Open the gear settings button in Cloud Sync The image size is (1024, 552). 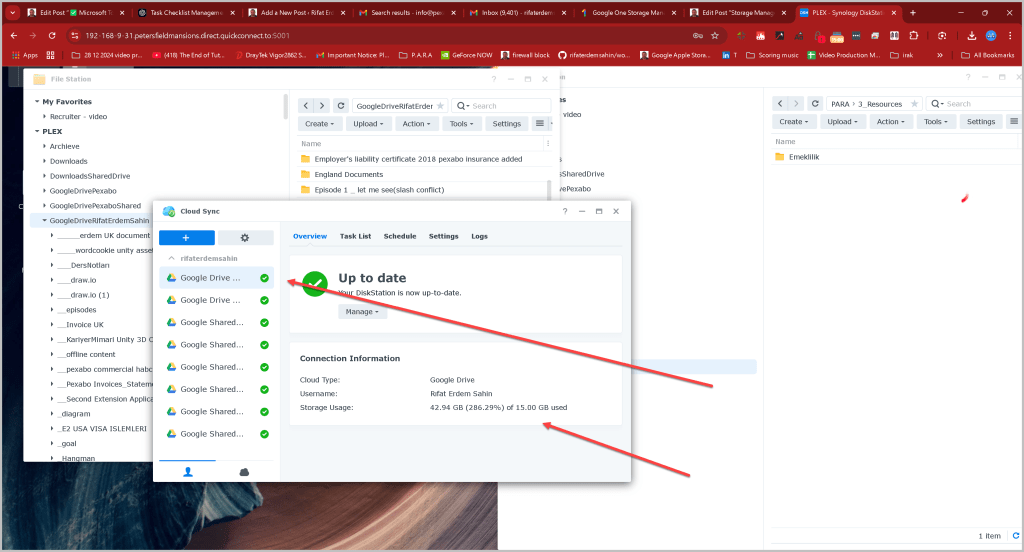[245, 238]
